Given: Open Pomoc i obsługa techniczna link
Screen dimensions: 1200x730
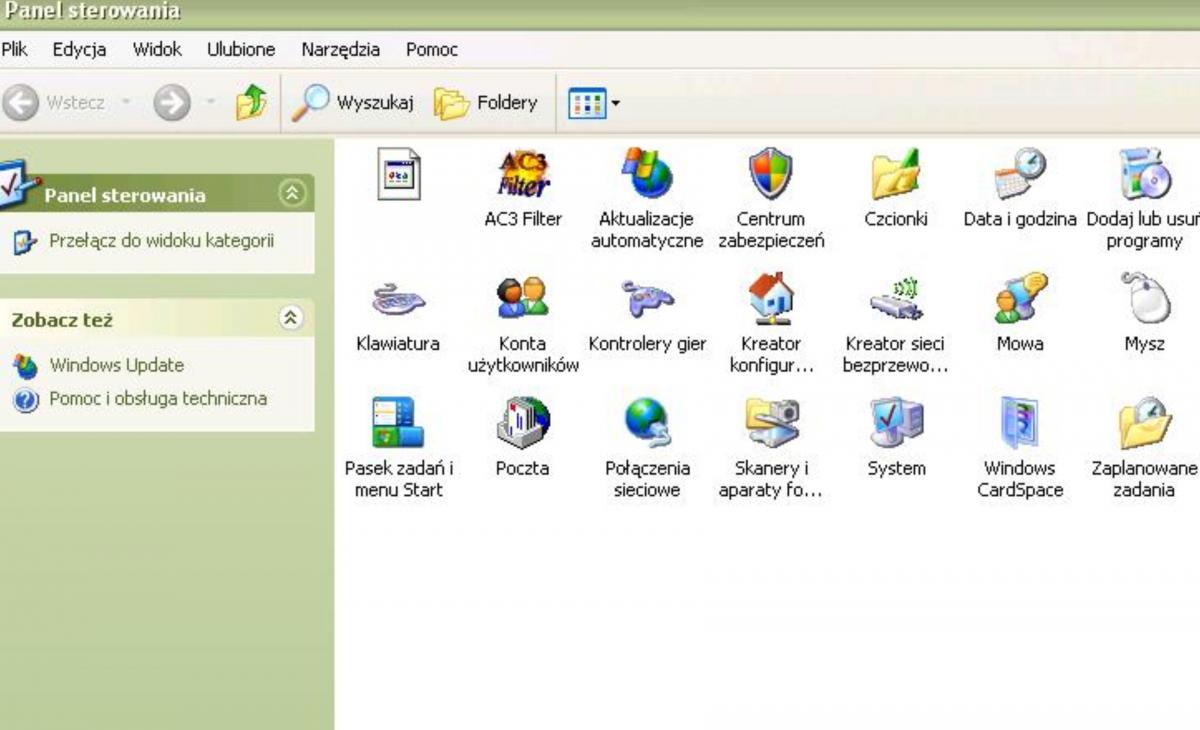Looking at the screenshot, I should coord(158,398).
